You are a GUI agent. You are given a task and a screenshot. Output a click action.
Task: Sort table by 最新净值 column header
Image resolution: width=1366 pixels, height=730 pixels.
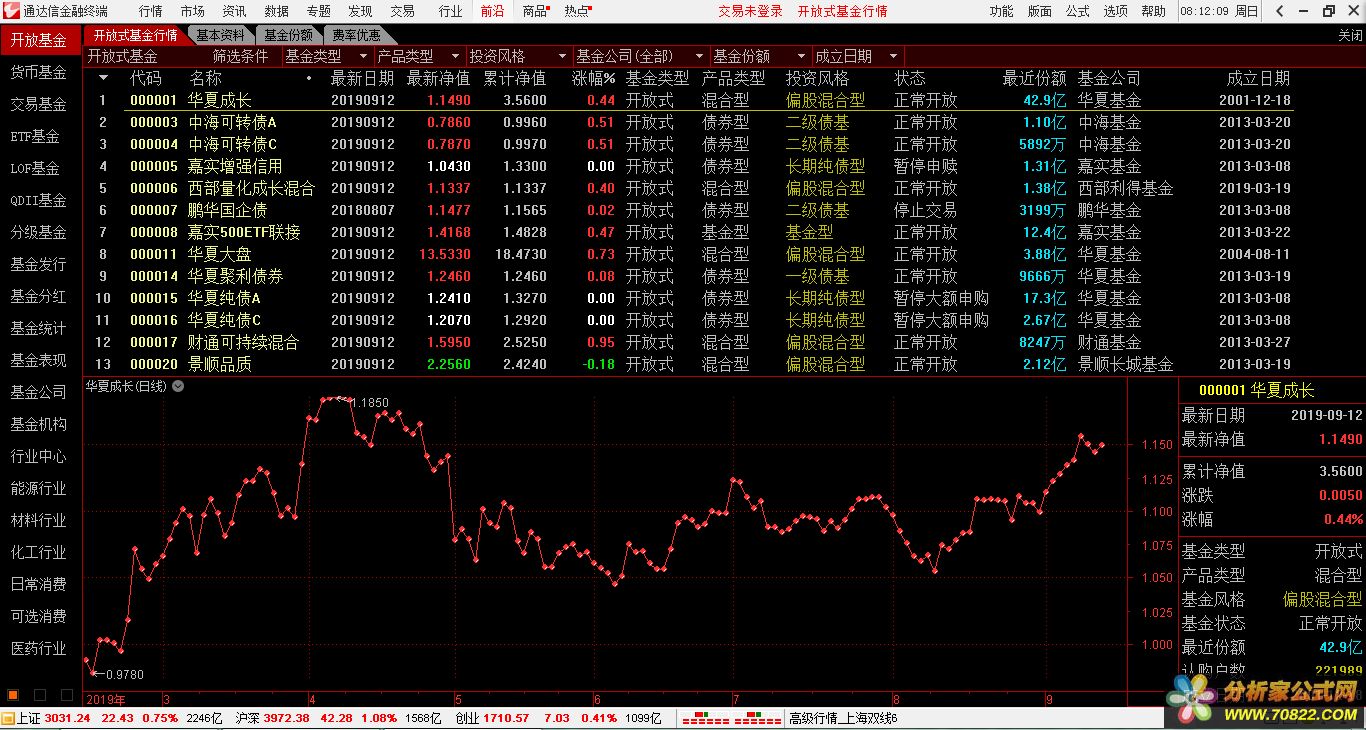pyautogui.click(x=438, y=78)
